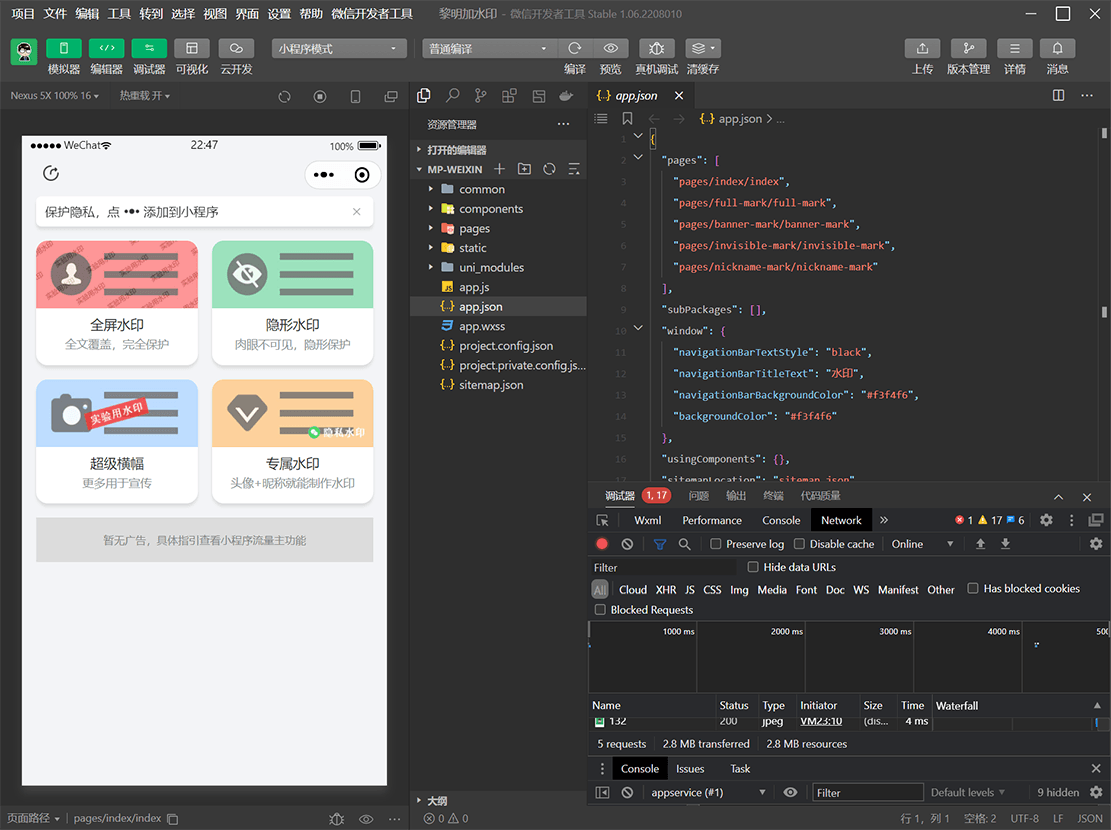Filter network requests by XHR

tap(666, 590)
